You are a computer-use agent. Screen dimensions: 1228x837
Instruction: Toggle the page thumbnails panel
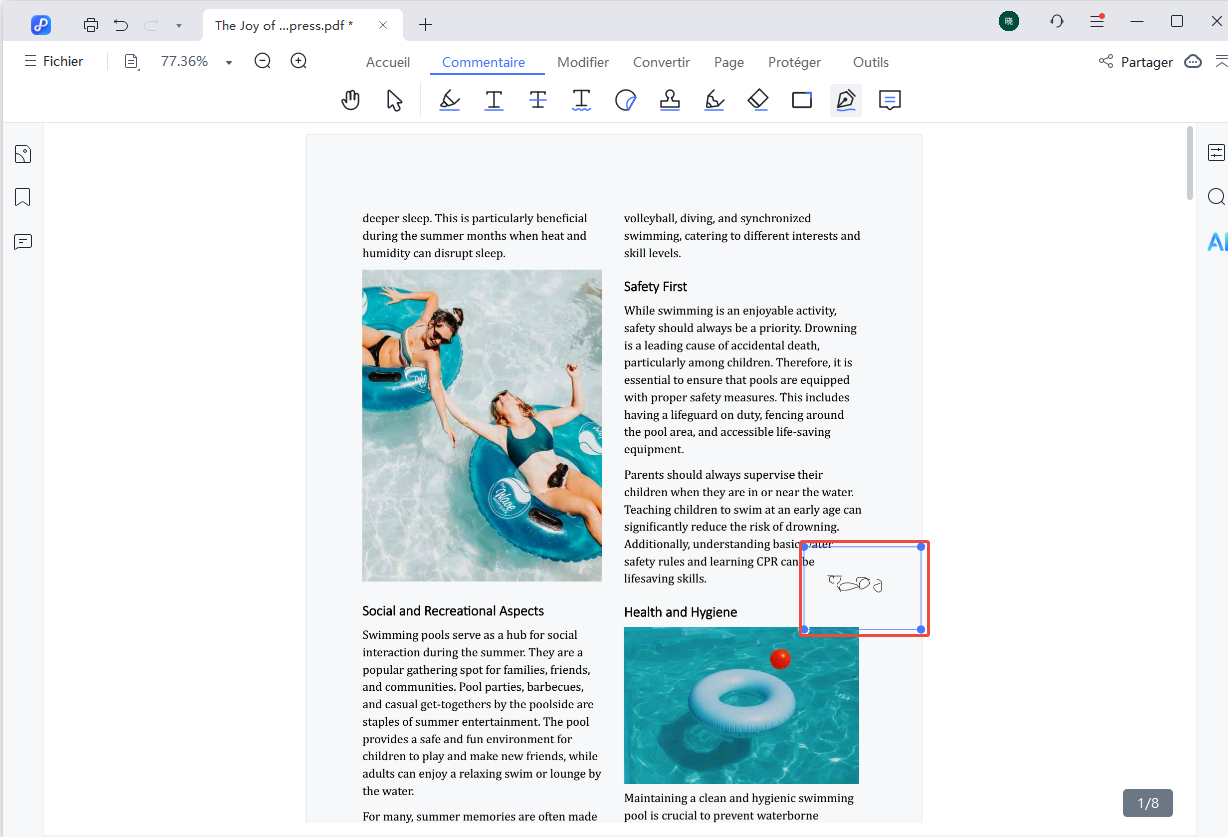(x=23, y=154)
